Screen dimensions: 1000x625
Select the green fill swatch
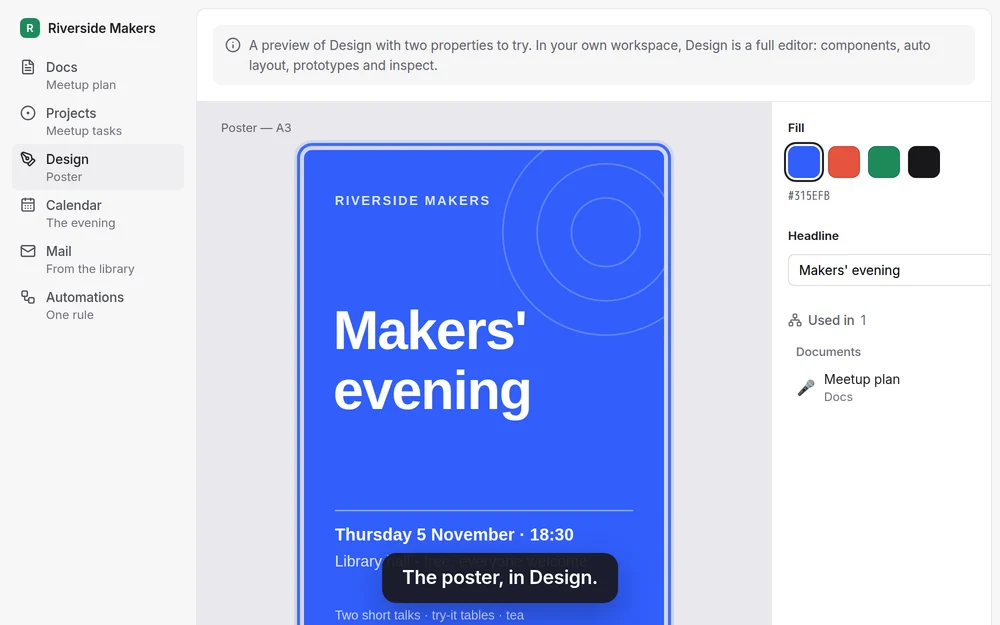click(x=884, y=162)
